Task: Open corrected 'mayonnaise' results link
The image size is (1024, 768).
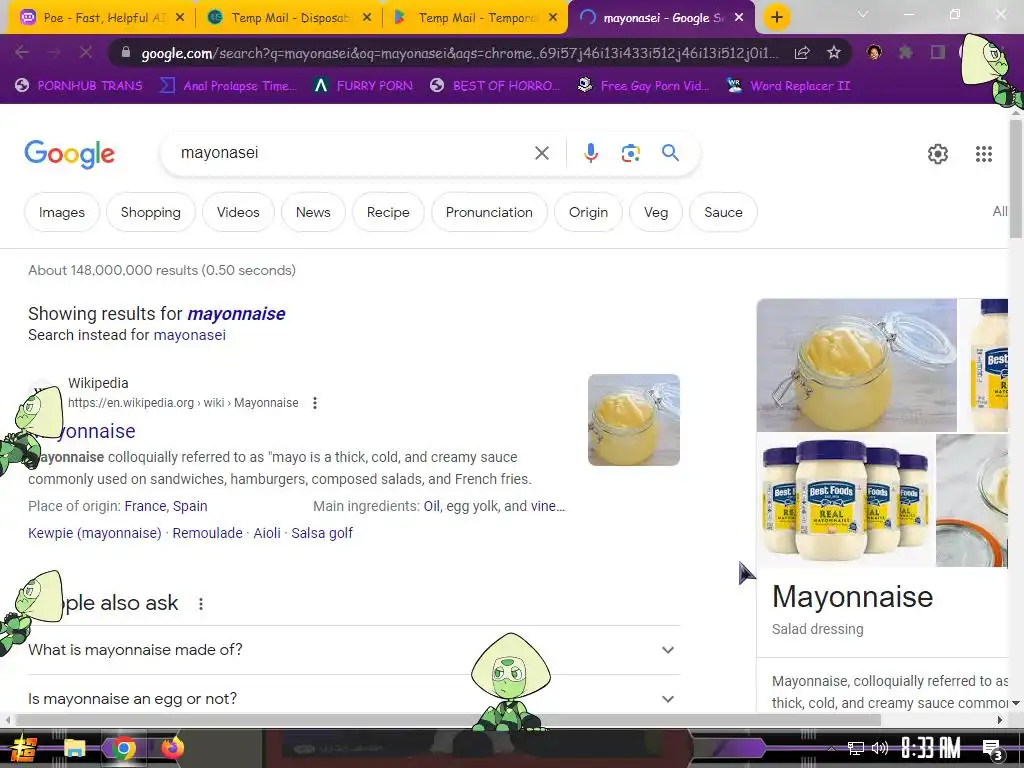Action: point(236,314)
